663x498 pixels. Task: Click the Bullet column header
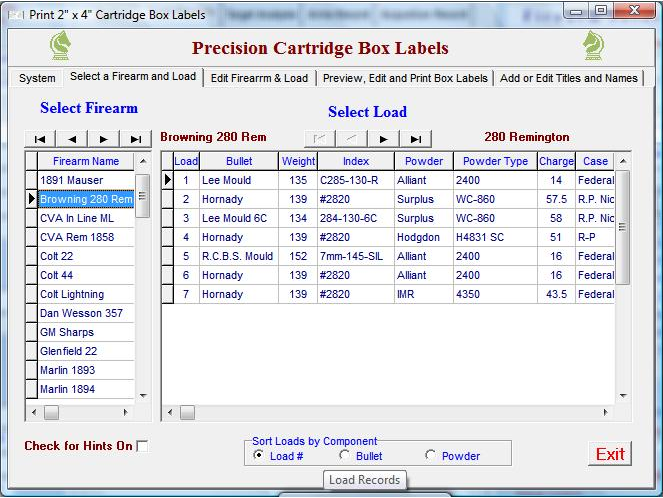click(239, 161)
